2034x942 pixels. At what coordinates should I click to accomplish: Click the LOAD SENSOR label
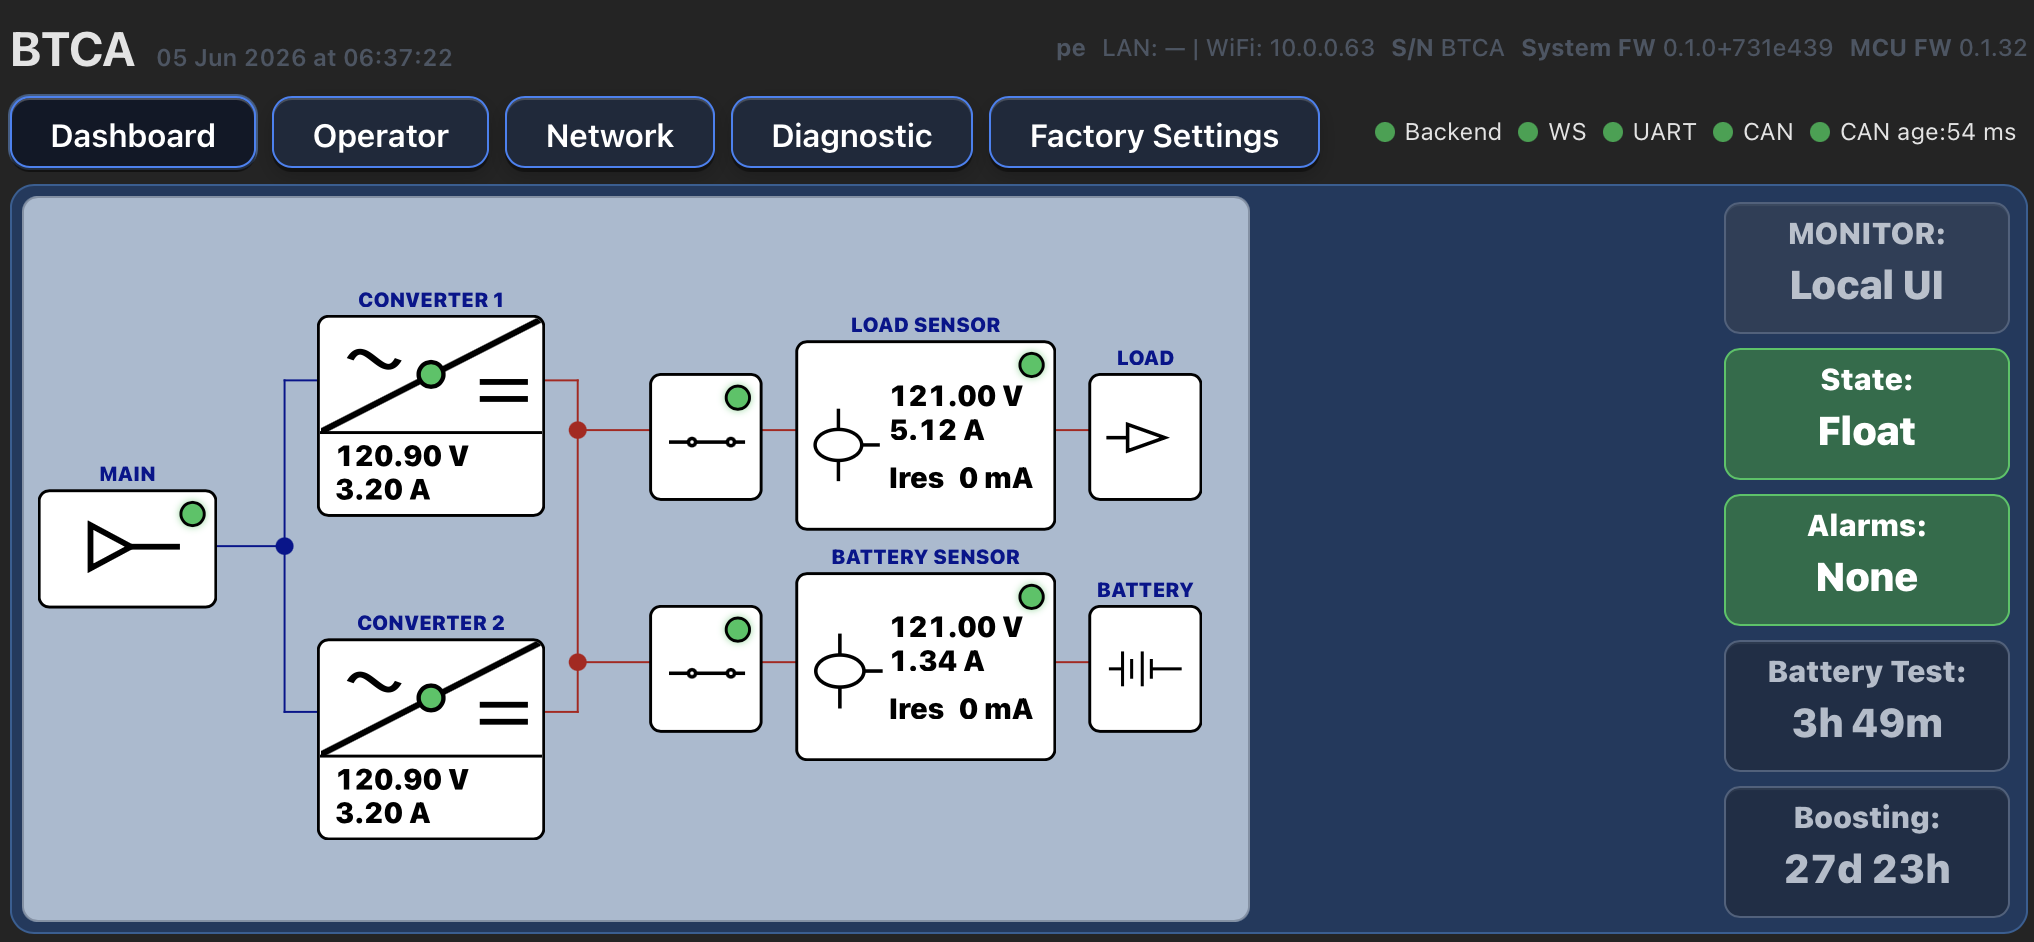(925, 325)
